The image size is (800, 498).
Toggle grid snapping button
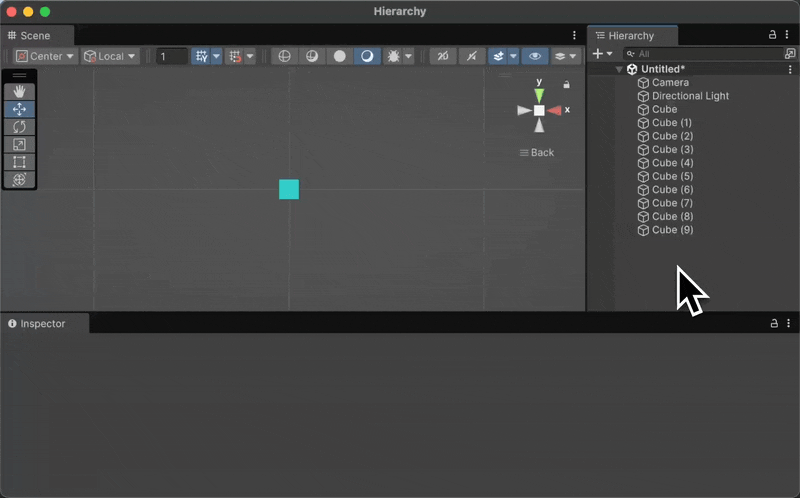(235, 56)
